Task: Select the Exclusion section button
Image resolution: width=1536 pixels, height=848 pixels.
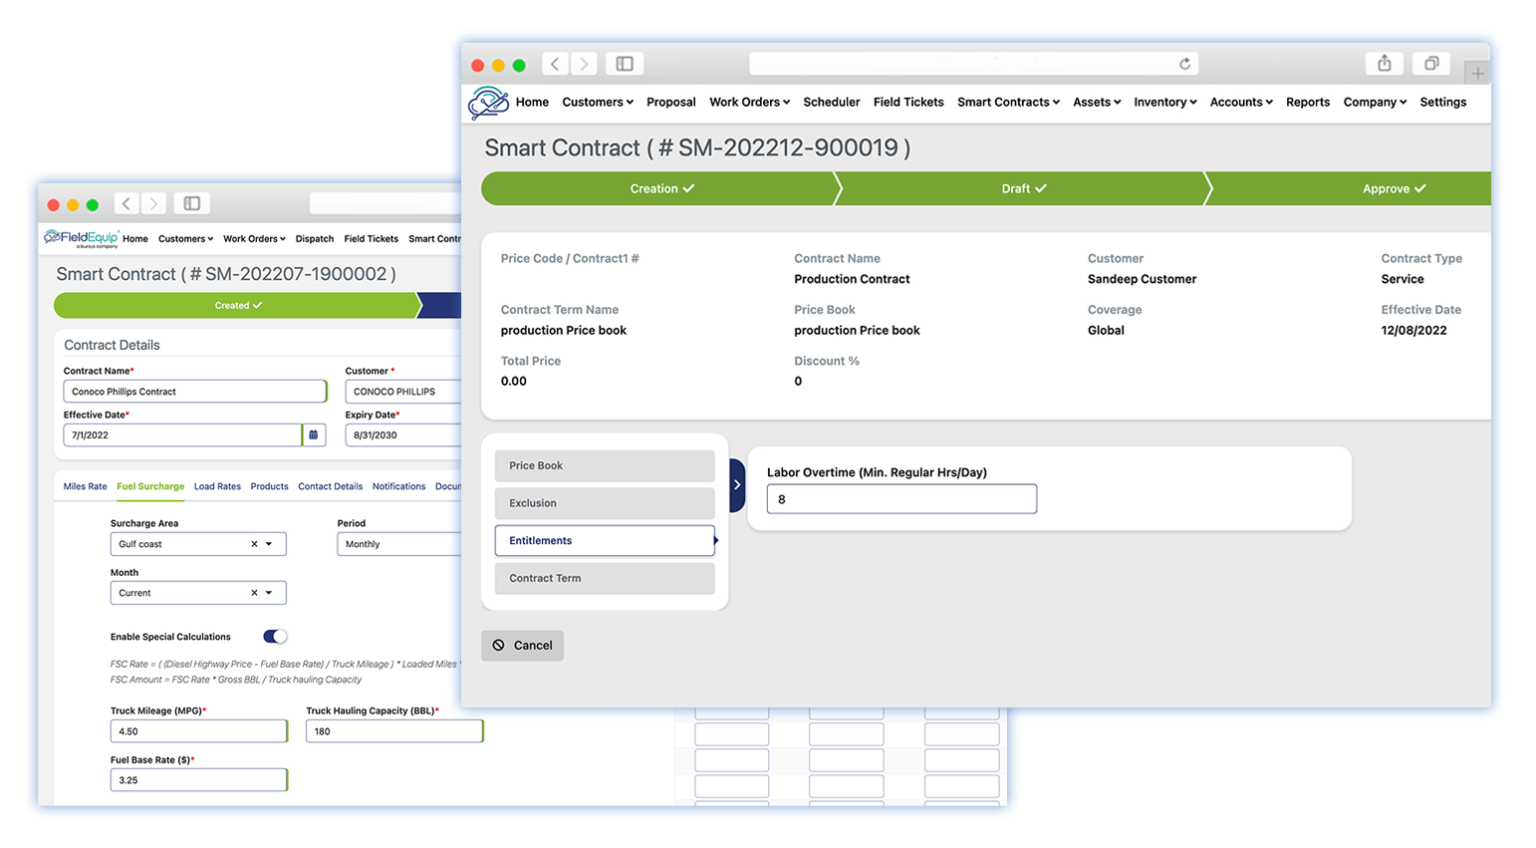Action: 604,503
